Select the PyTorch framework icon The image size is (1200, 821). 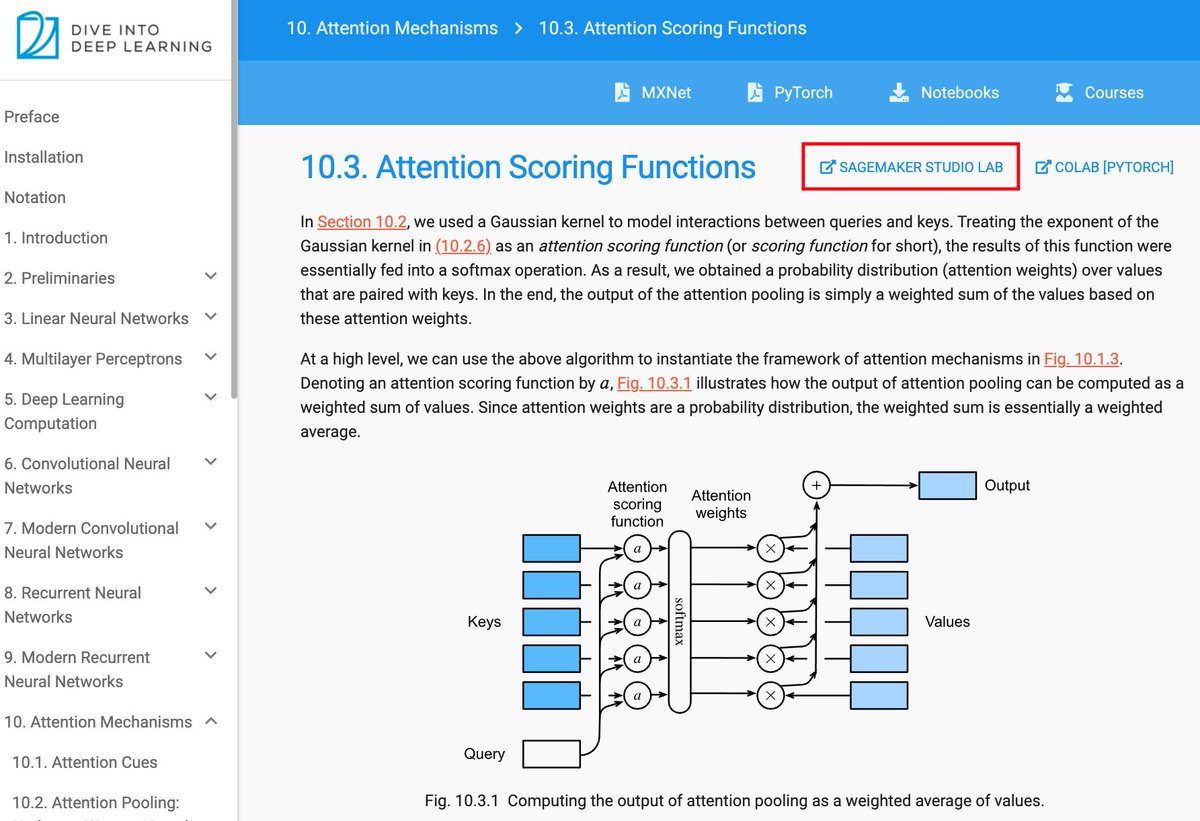point(754,91)
